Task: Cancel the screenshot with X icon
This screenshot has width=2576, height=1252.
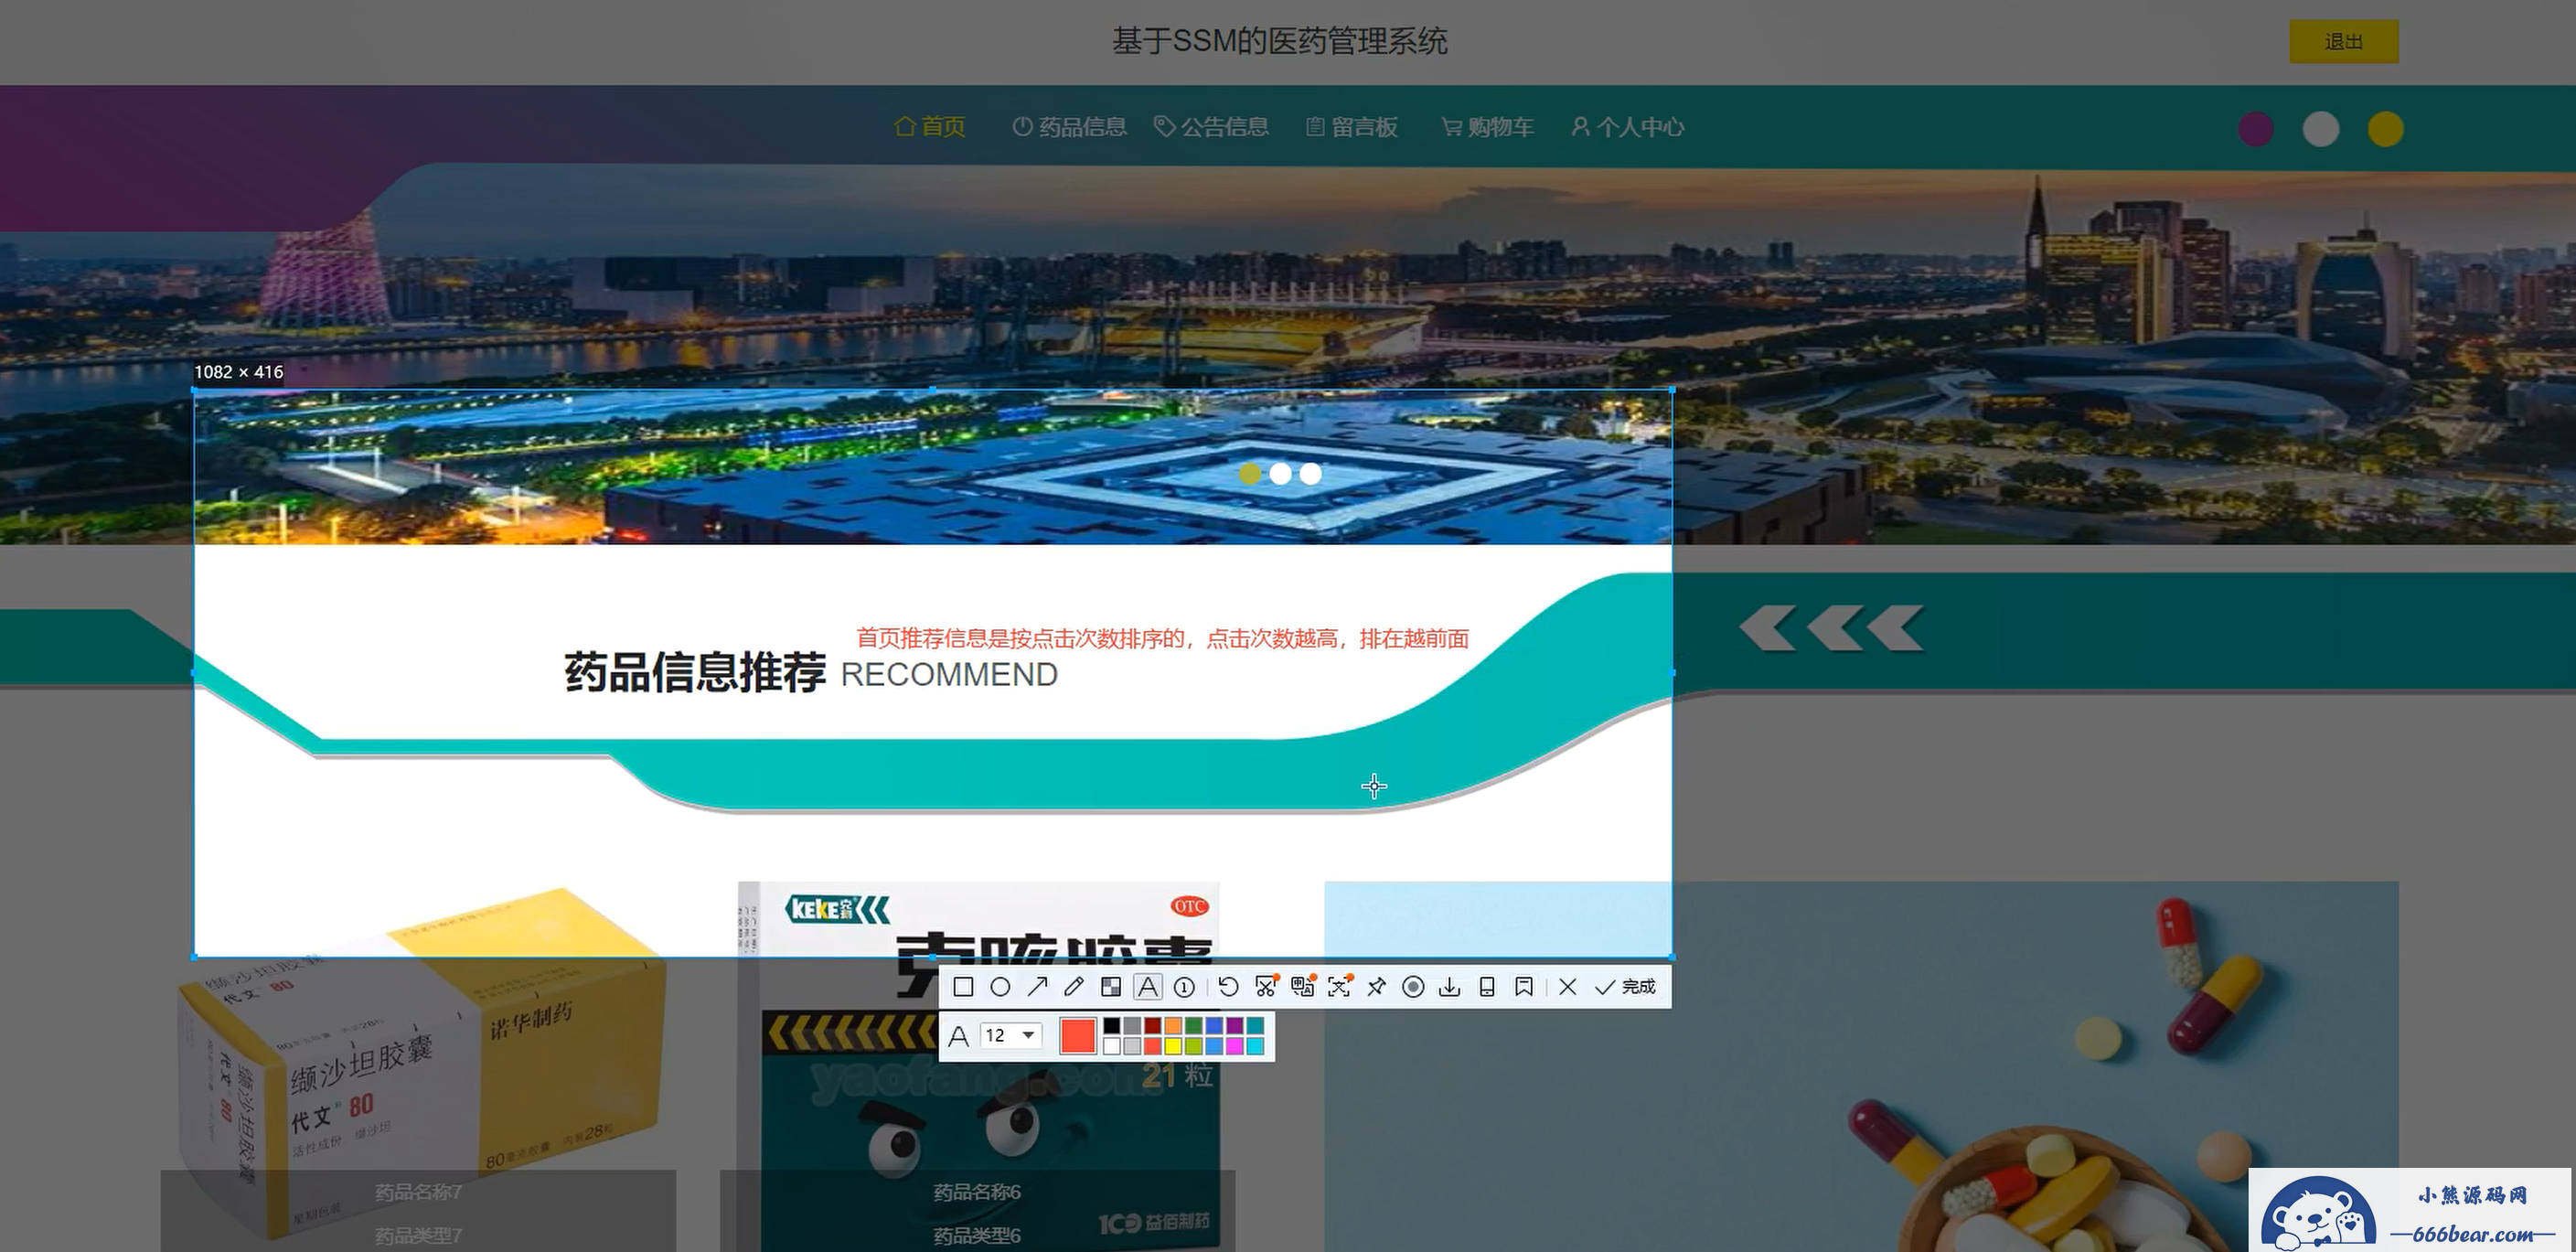Action: click(1568, 987)
